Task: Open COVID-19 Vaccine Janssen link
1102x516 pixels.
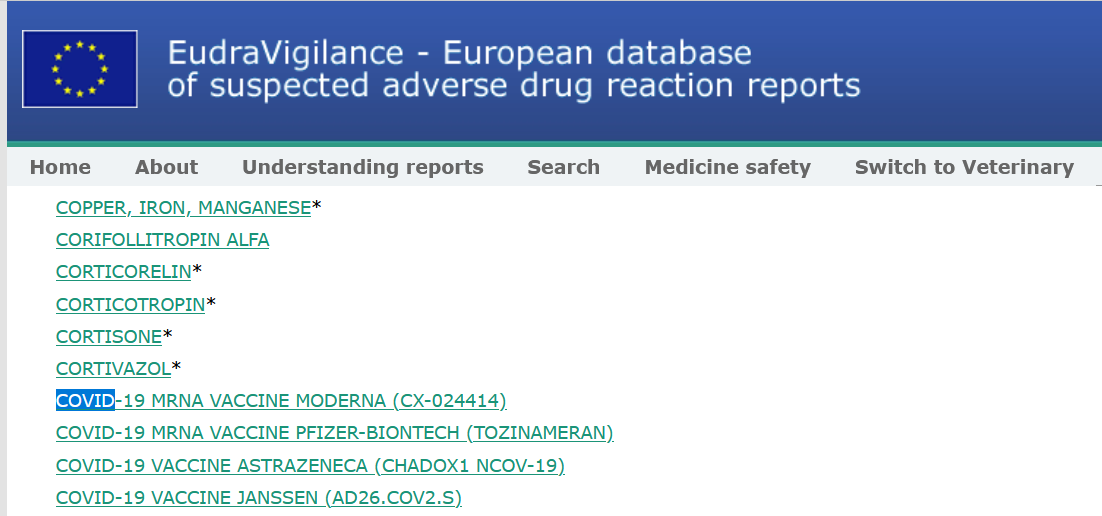Action: coord(259,498)
